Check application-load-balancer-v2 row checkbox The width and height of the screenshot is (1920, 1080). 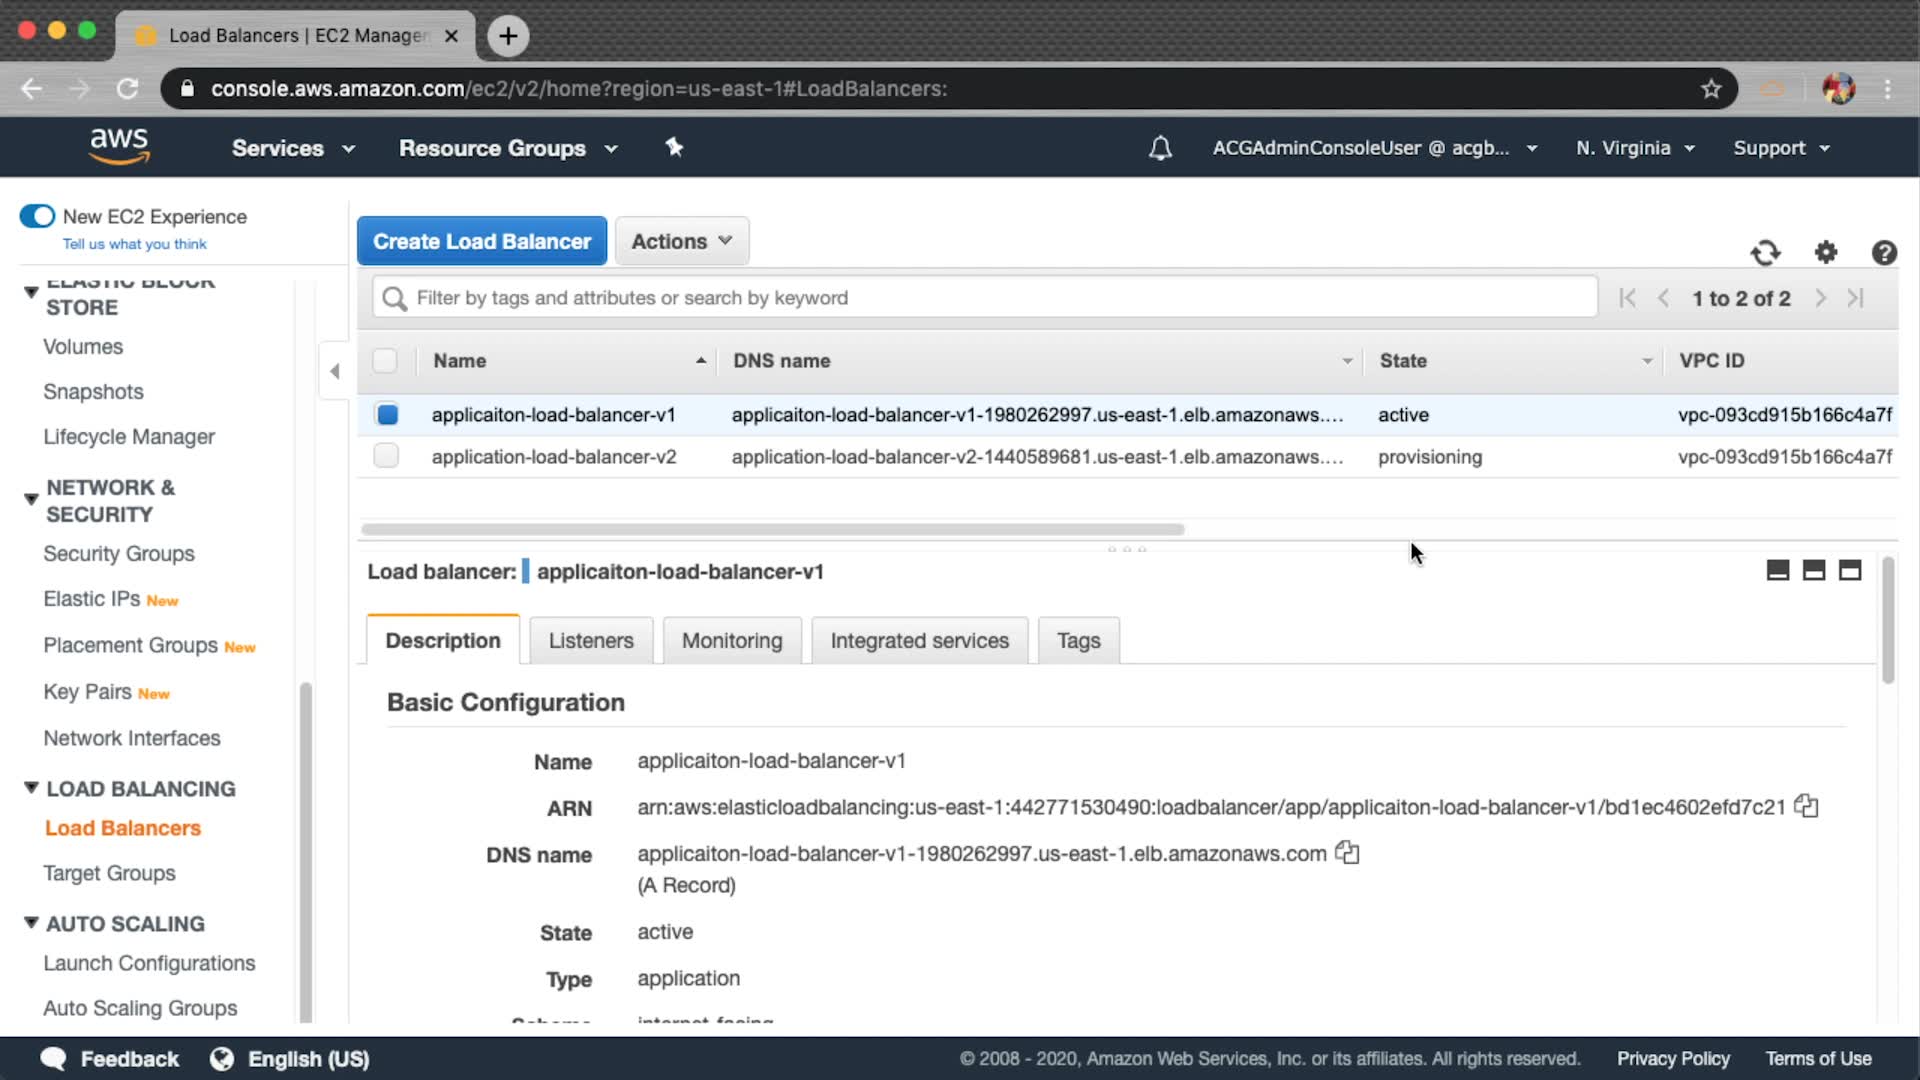386,456
